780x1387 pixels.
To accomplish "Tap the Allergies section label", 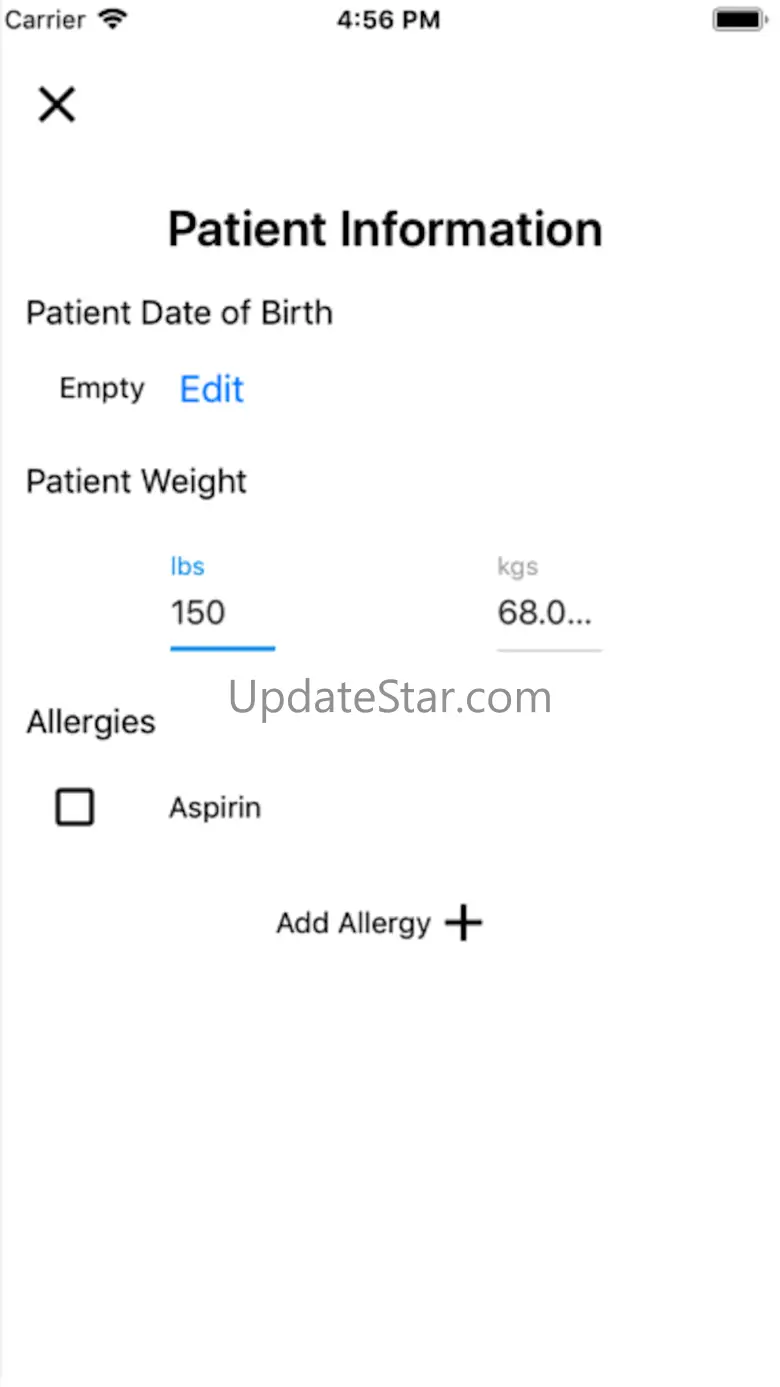I will click(x=91, y=722).
